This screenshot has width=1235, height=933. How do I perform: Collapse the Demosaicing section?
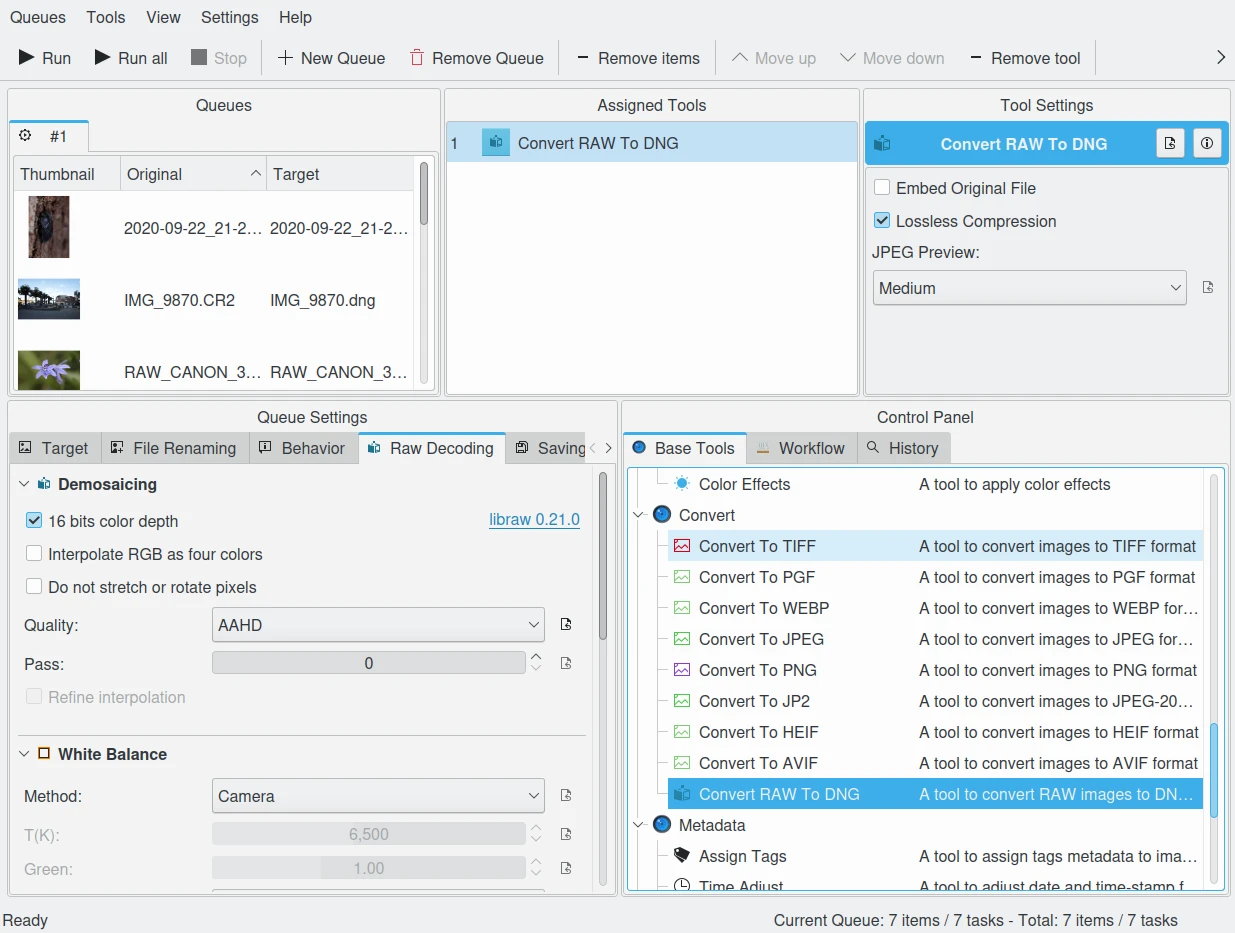[24, 484]
